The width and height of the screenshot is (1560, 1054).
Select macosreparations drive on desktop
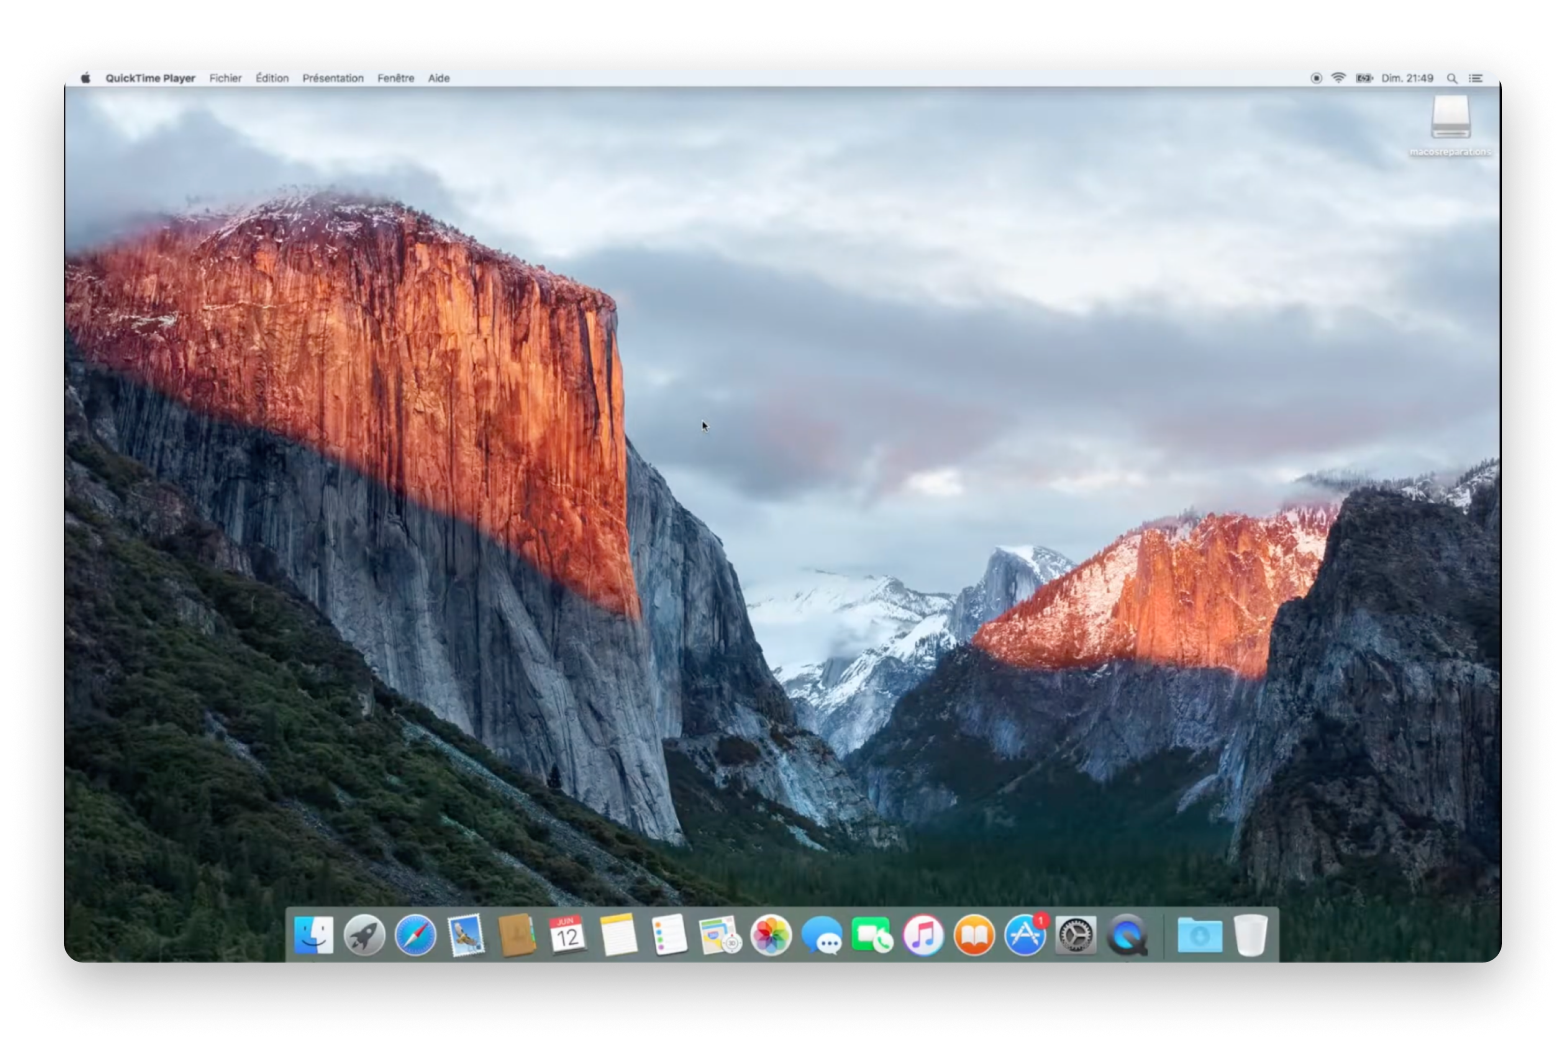tap(1450, 126)
